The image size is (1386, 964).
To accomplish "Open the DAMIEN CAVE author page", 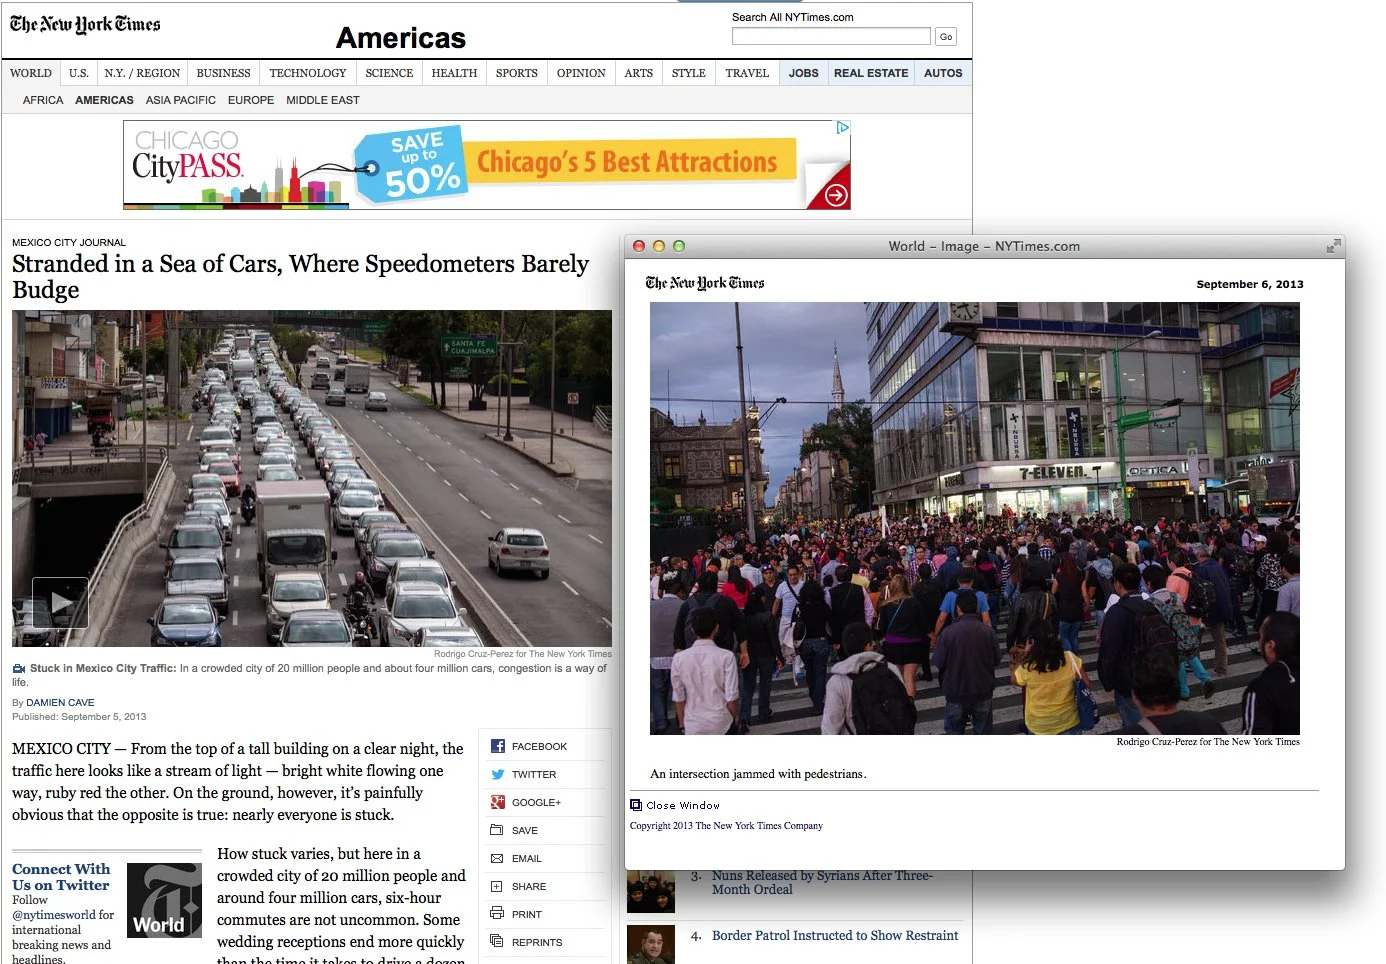I will pyautogui.click(x=60, y=702).
